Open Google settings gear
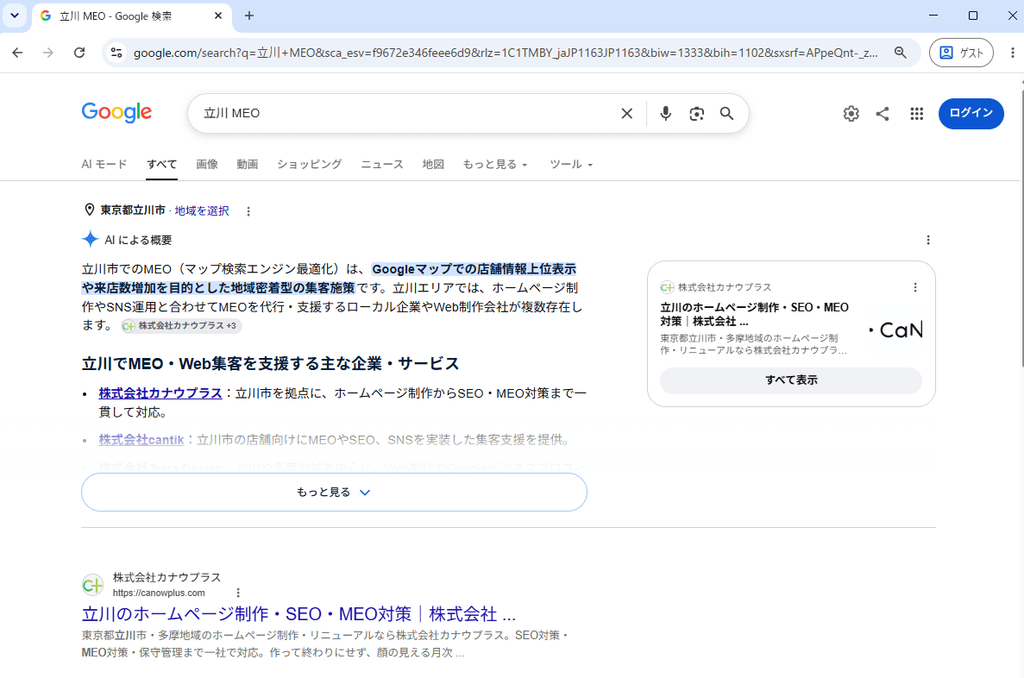 pos(850,114)
